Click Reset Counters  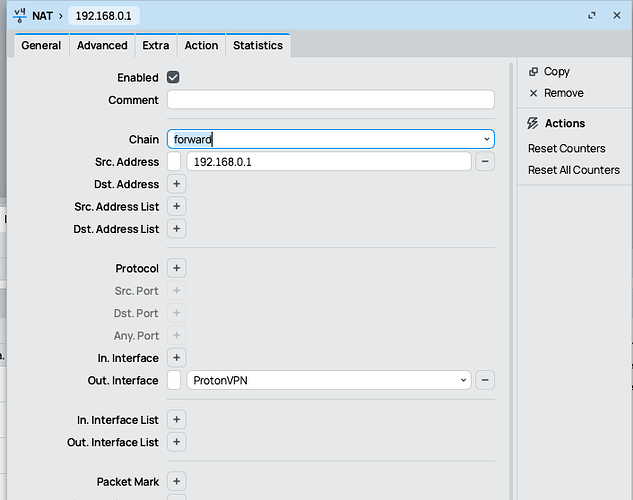pos(566,149)
